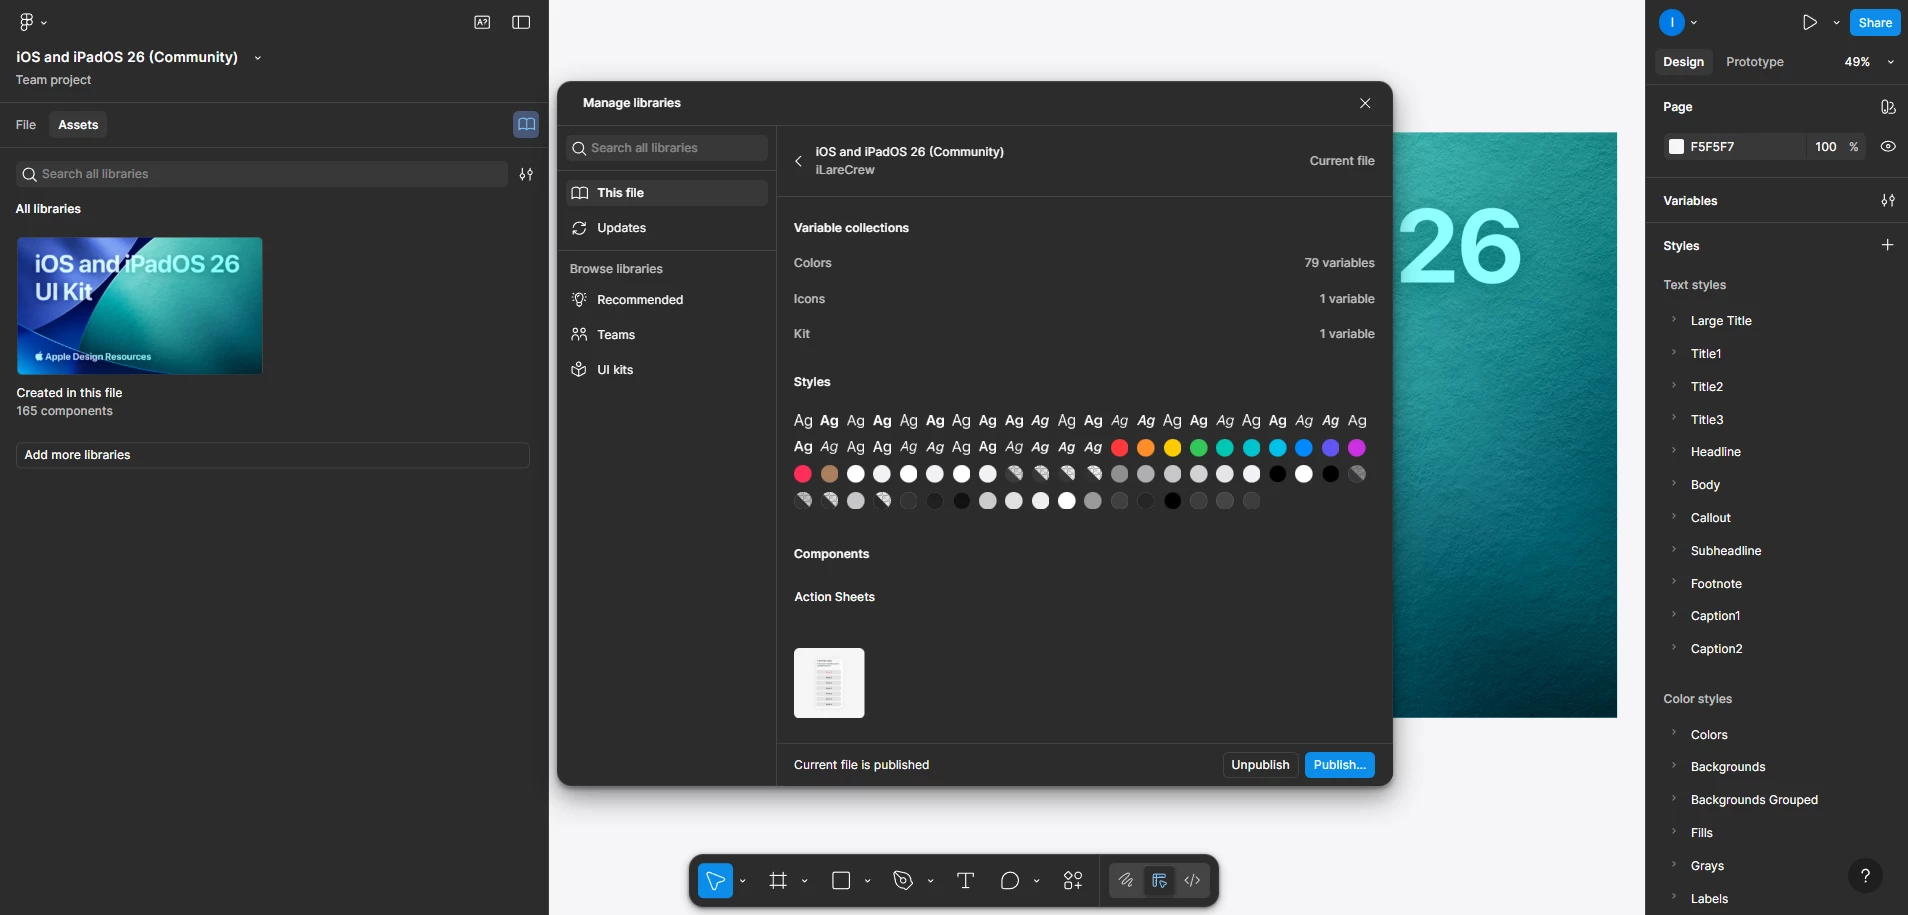Click the red color style swatch

click(x=1120, y=448)
